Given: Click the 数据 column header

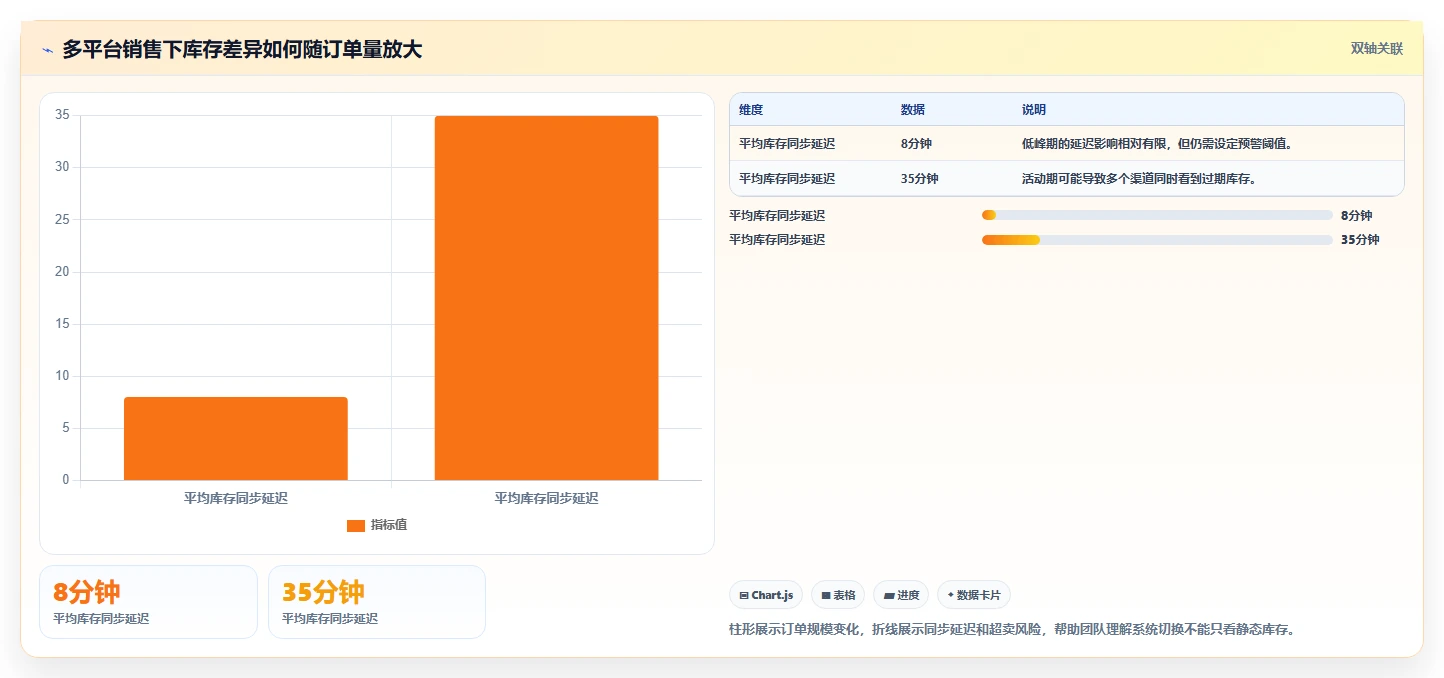Looking at the screenshot, I should [913, 110].
